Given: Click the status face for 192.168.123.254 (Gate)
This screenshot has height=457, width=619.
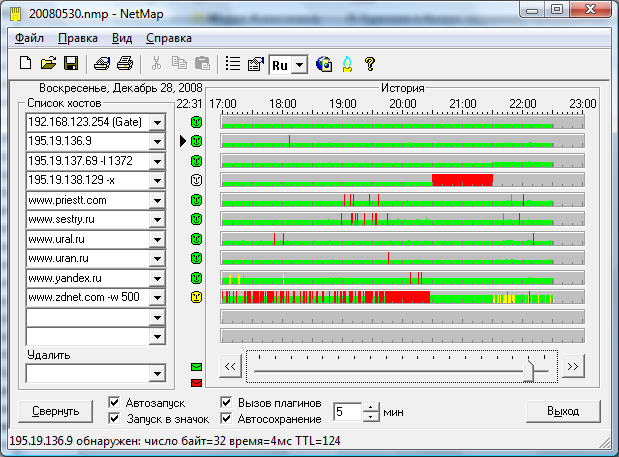Looking at the screenshot, I should 196,122.
